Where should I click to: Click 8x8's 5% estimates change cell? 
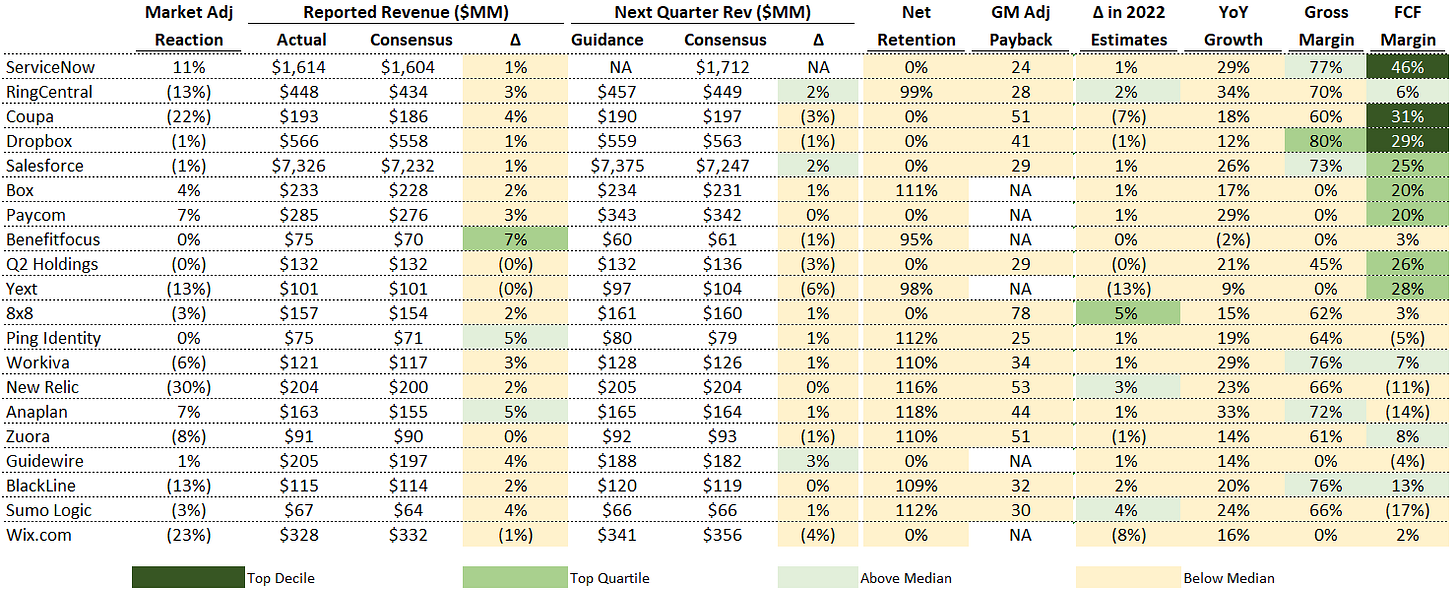[x=1128, y=313]
